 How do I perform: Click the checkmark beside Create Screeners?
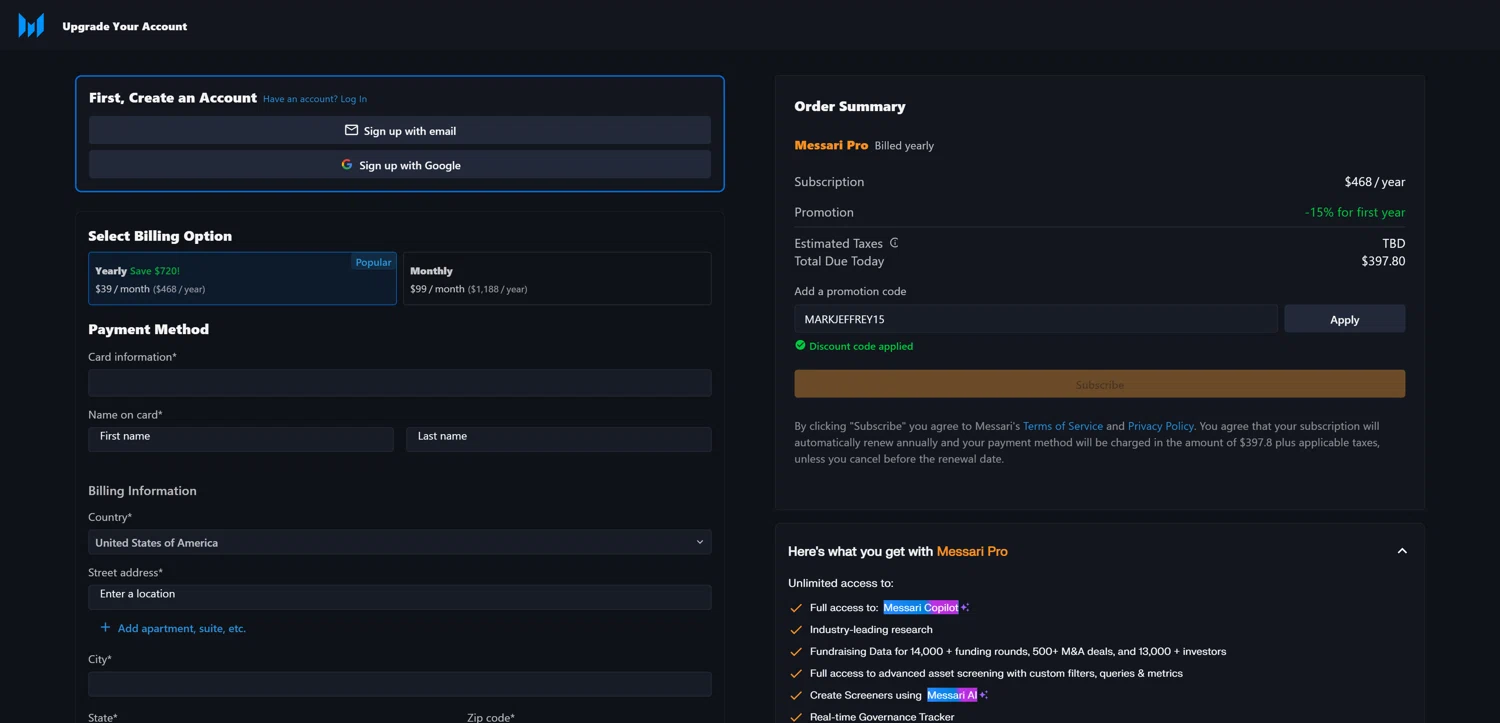click(796, 696)
